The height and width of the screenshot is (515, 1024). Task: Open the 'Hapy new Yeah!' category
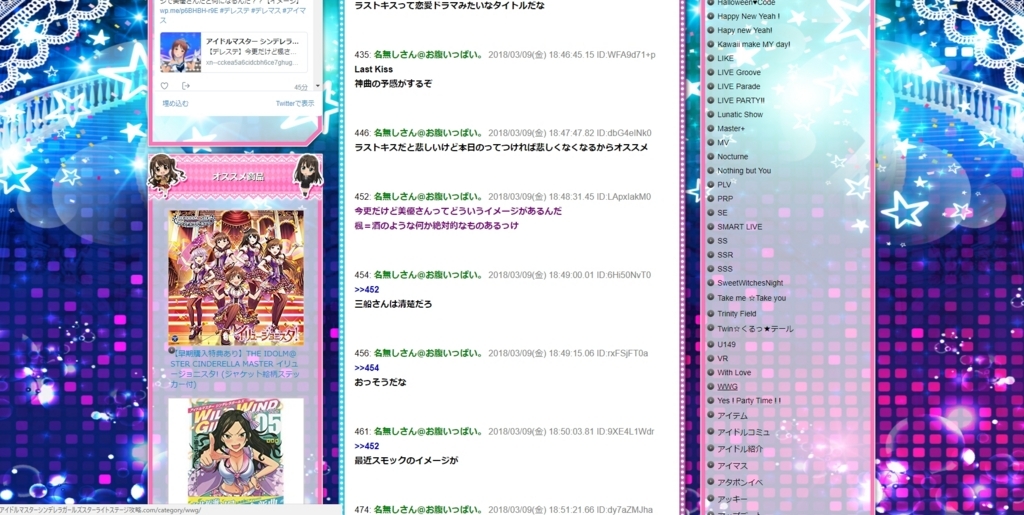pyautogui.click(x=744, y=30)
